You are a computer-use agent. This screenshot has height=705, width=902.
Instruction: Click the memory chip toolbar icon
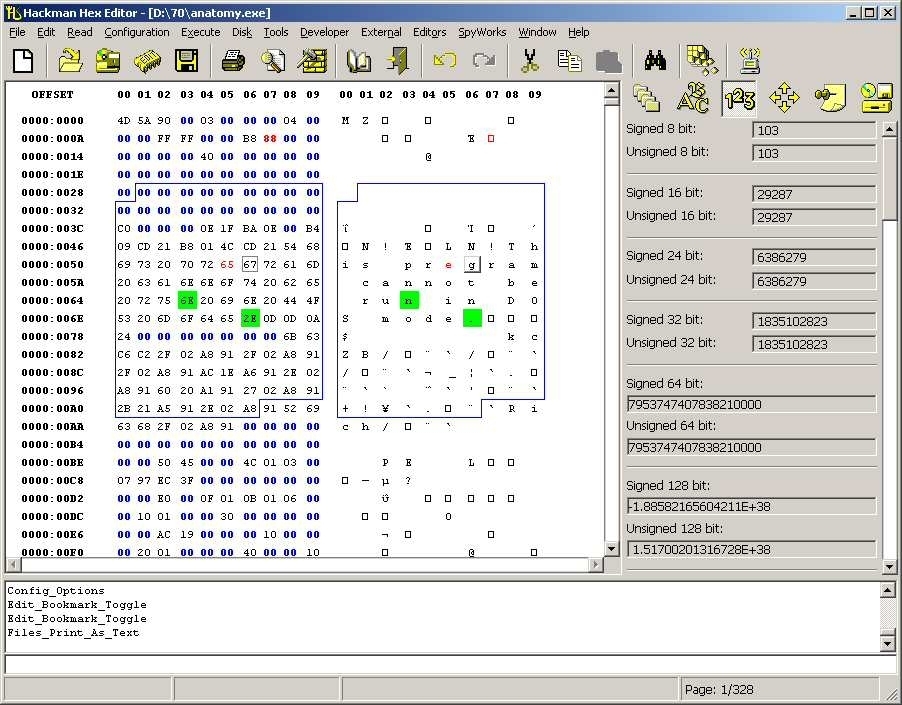(147, 60)
